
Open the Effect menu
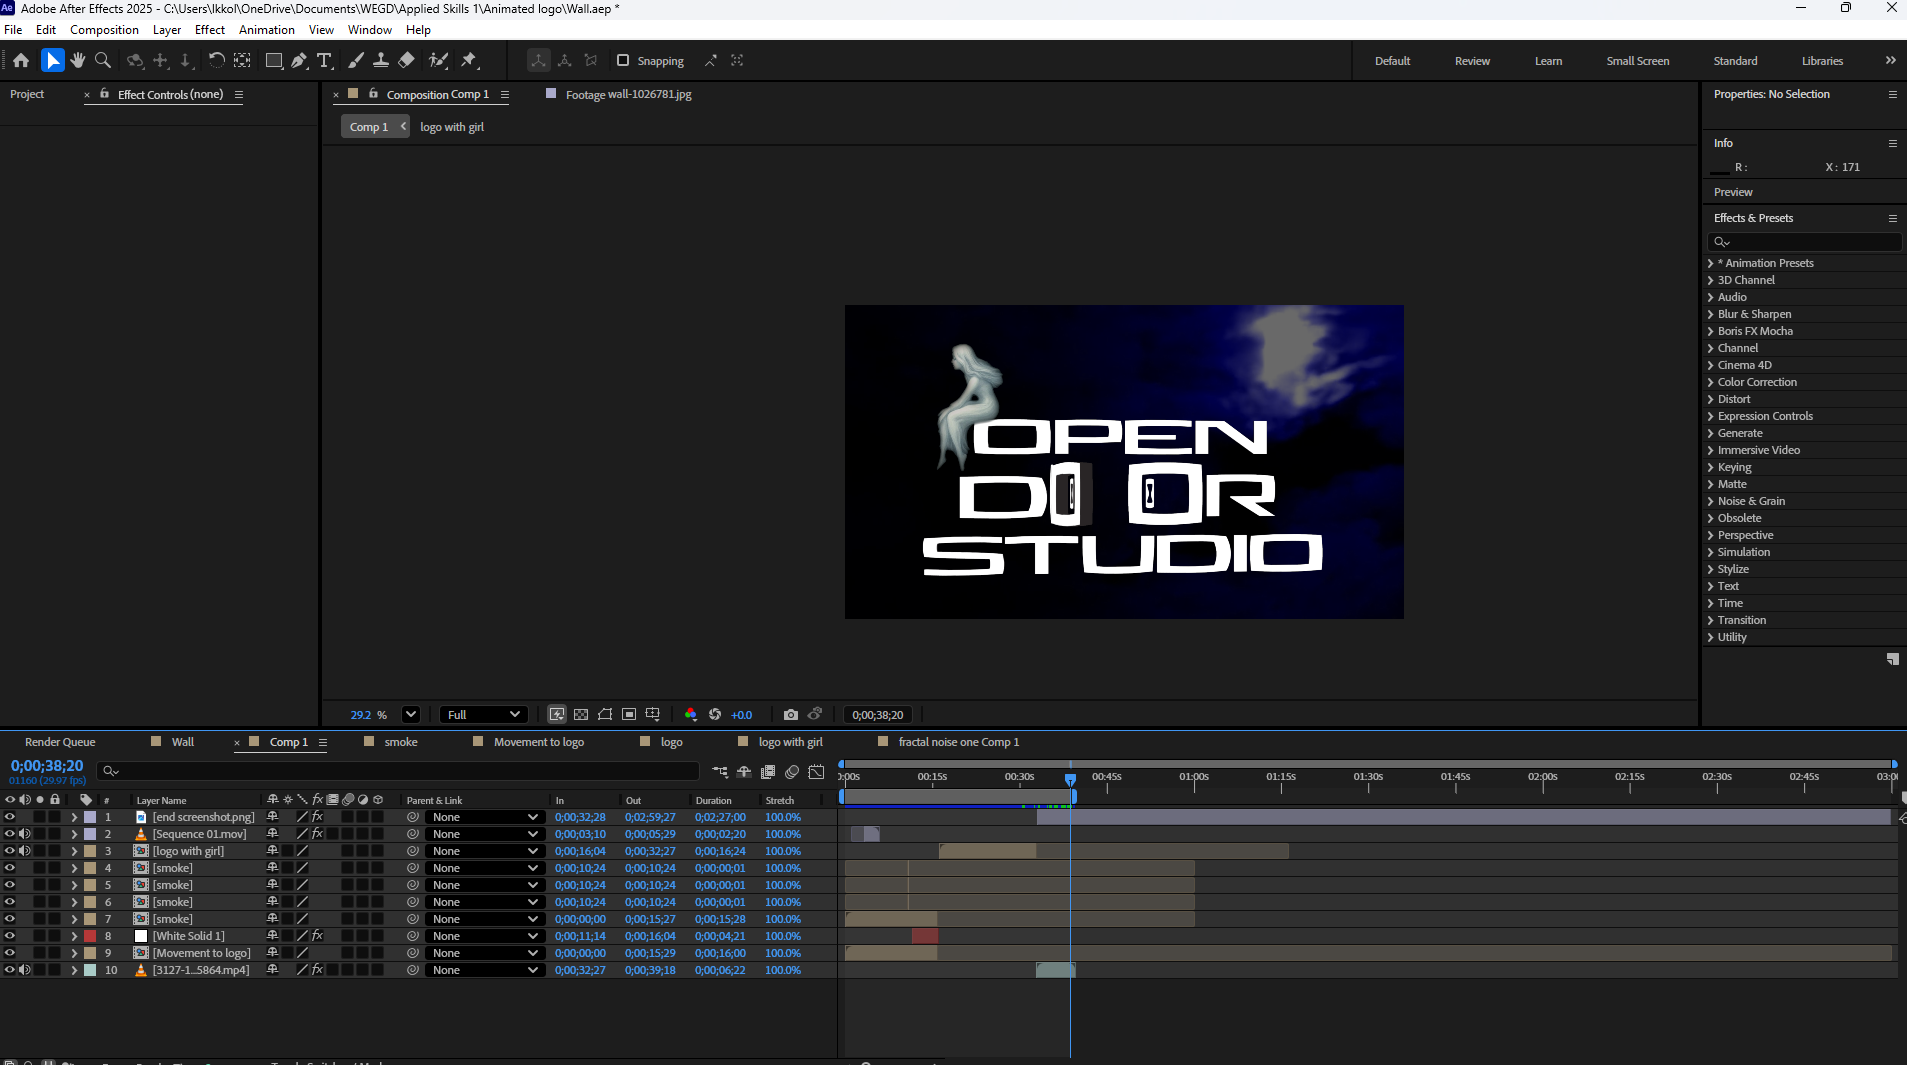209,30
